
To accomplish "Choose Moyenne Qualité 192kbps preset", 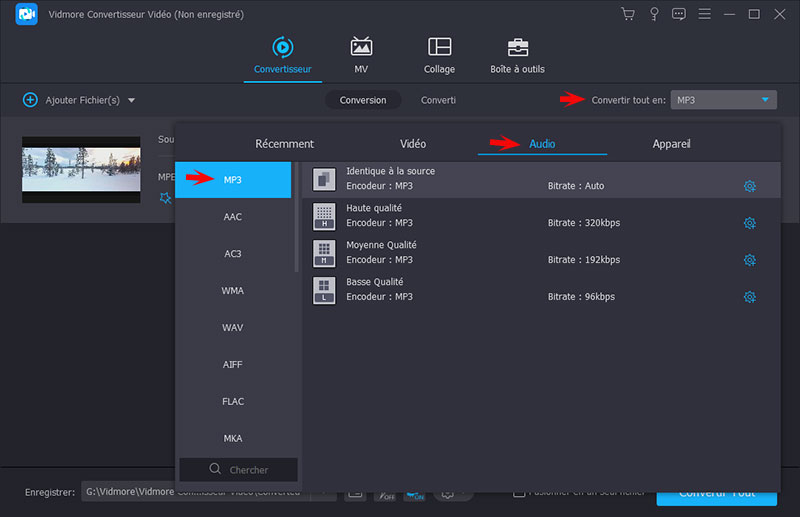I will pyautogui.click(x=541, y=253).
